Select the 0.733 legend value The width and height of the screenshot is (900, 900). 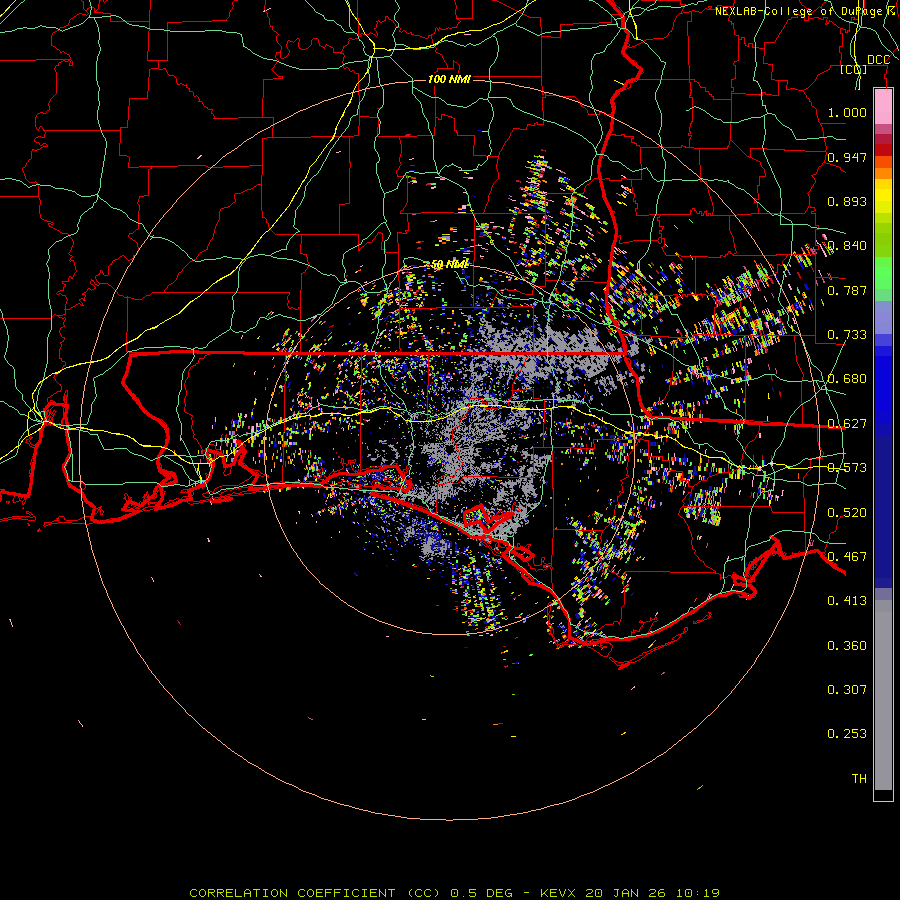847,335
